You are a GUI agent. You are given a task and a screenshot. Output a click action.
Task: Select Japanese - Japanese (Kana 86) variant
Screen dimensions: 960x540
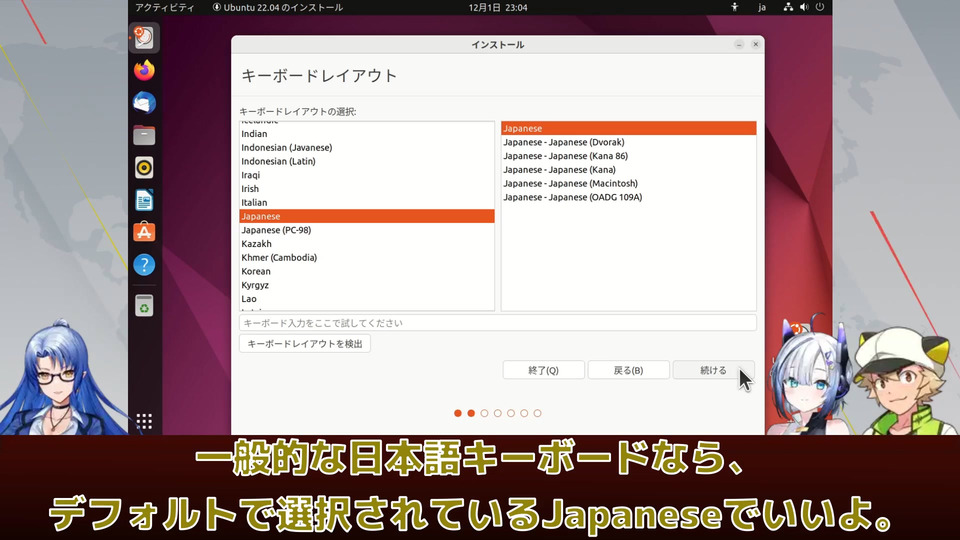(x=629, y=156)
